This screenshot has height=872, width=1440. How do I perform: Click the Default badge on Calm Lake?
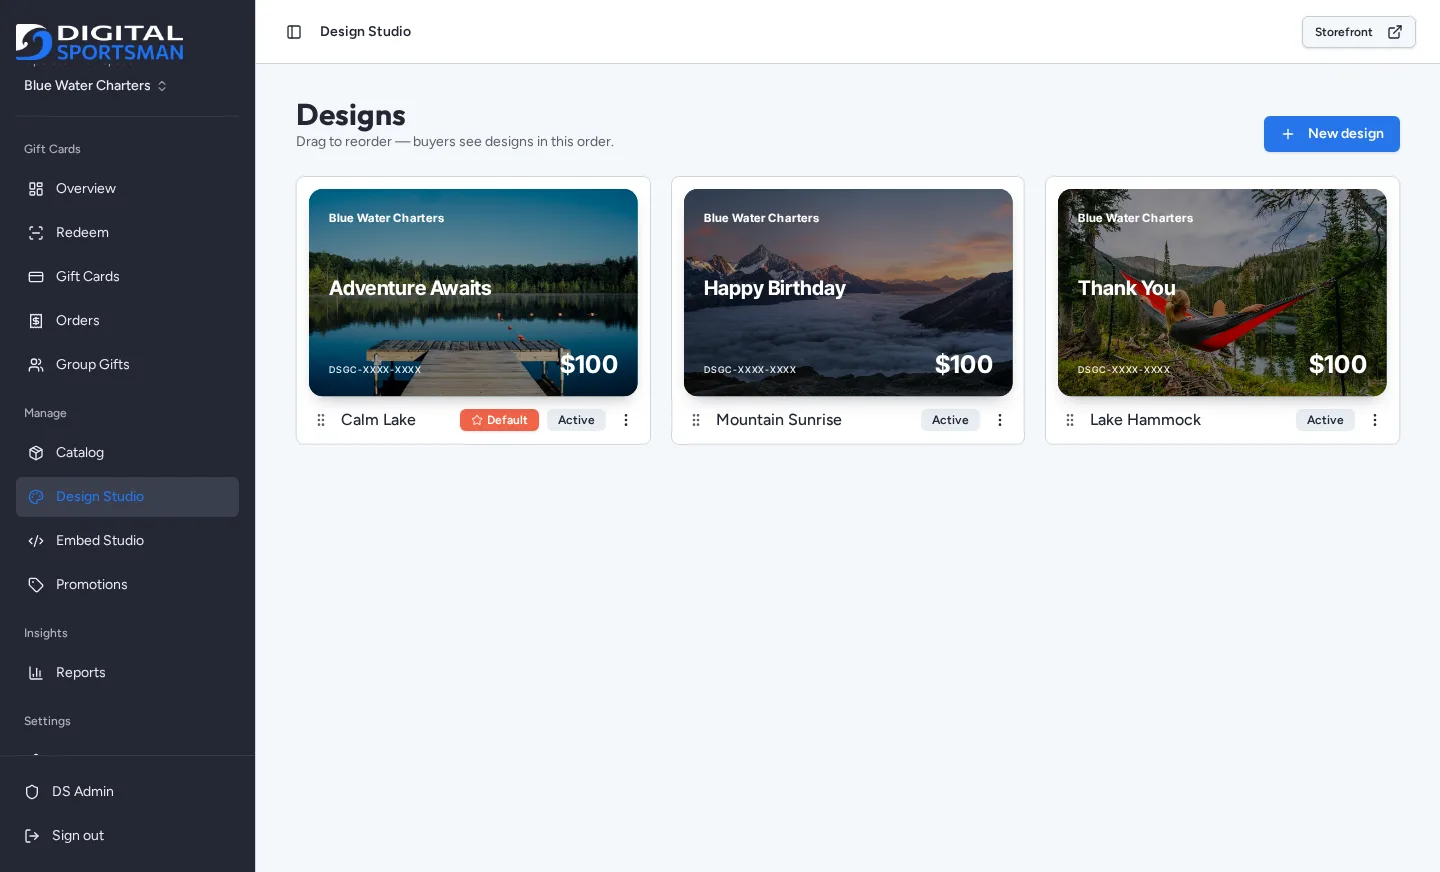tap(499, 420)
